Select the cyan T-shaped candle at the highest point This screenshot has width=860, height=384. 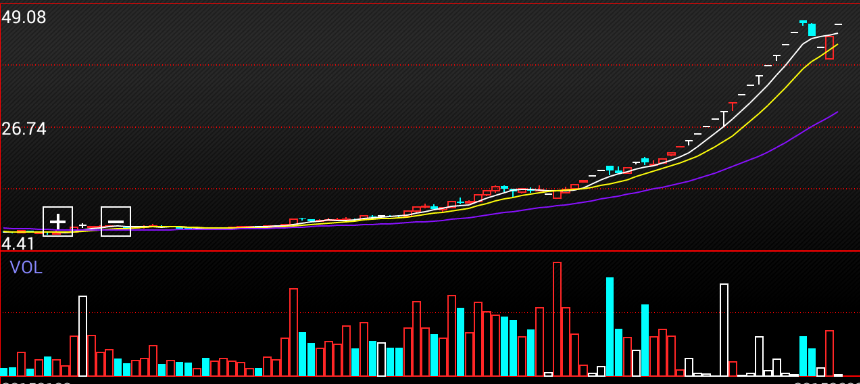point(803,22)
